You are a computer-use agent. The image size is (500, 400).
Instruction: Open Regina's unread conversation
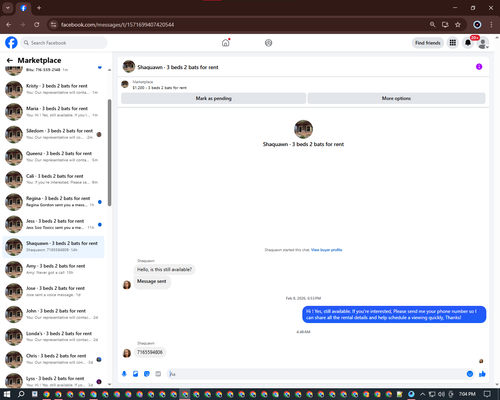click(53, 202)
